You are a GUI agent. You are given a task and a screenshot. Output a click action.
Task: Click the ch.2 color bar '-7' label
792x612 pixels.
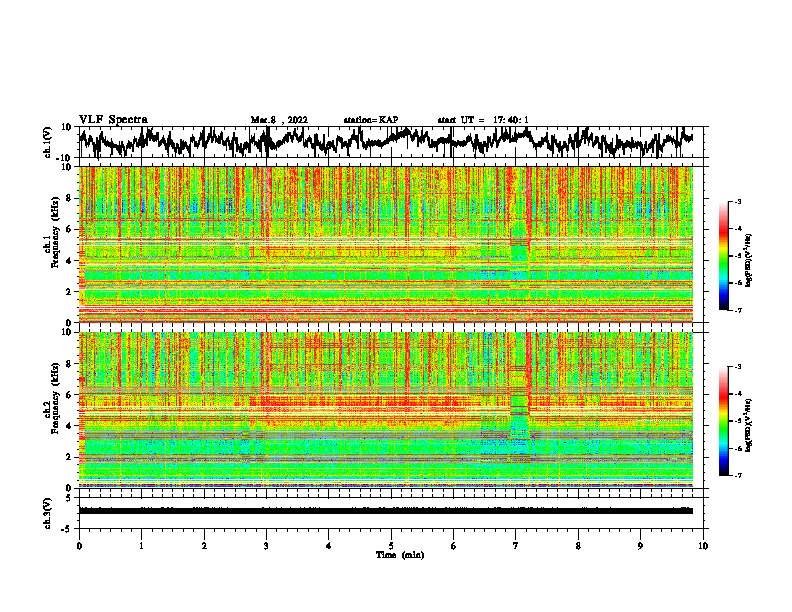pyautogui.click(x=737, y=475)
